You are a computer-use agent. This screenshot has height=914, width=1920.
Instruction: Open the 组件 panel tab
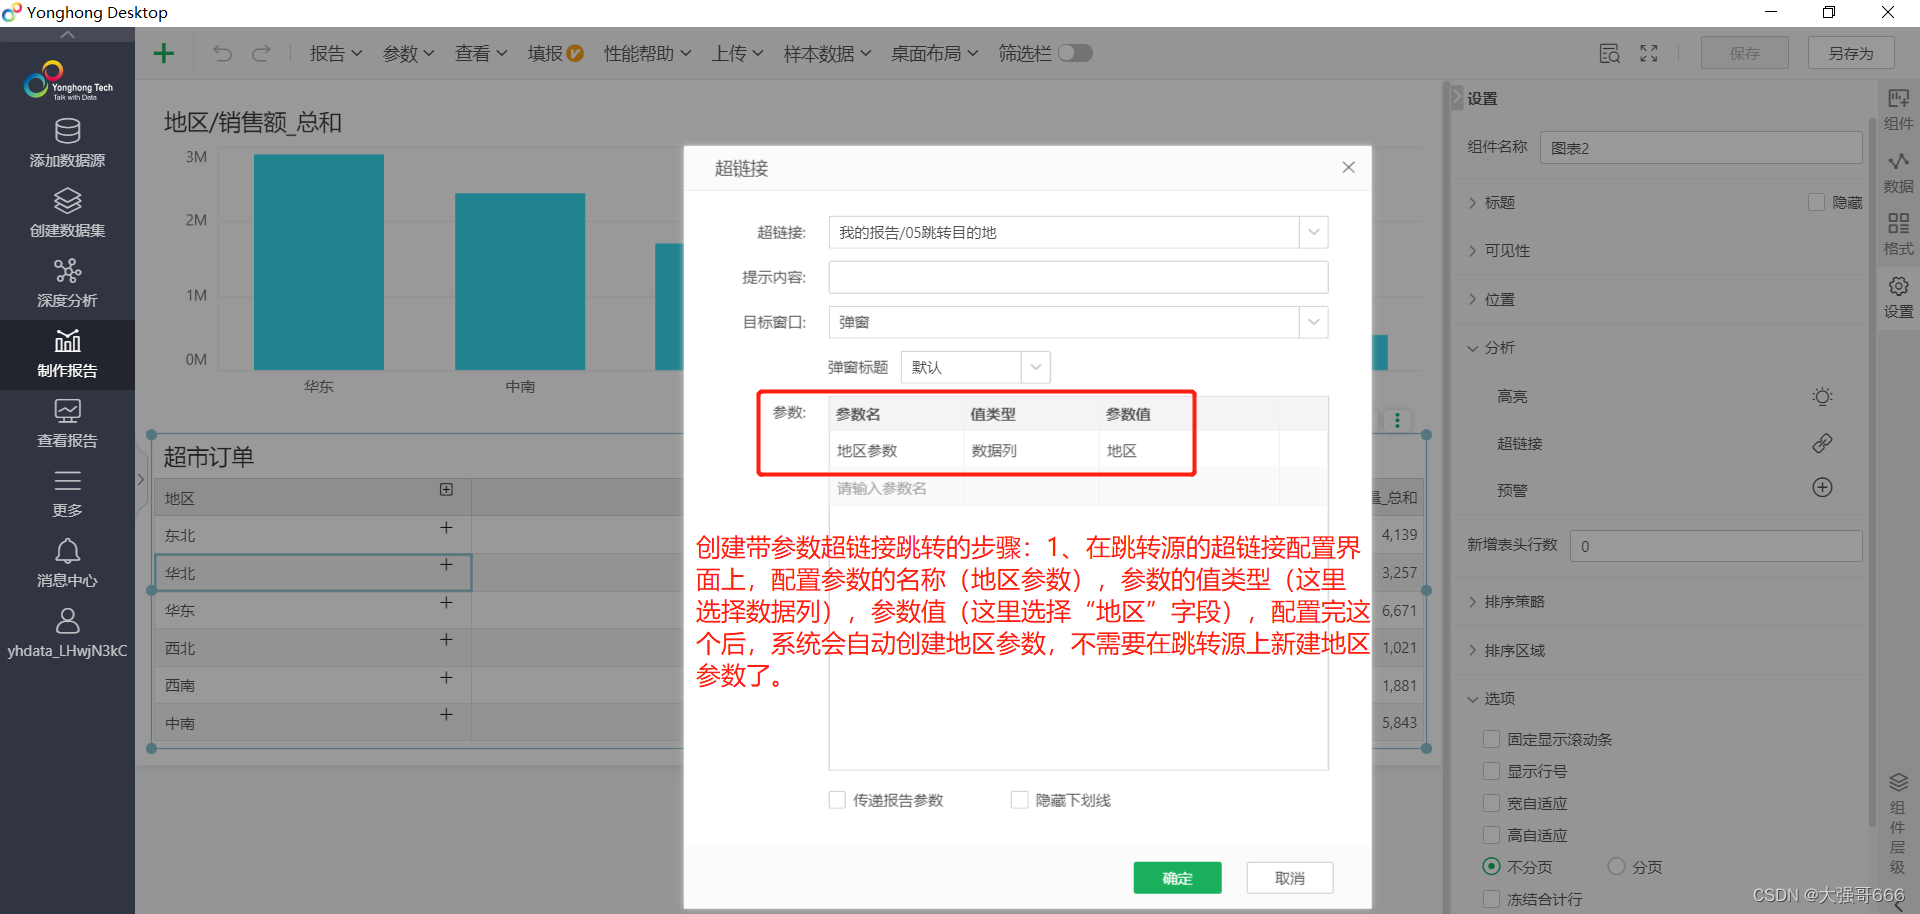point(1898,110)
